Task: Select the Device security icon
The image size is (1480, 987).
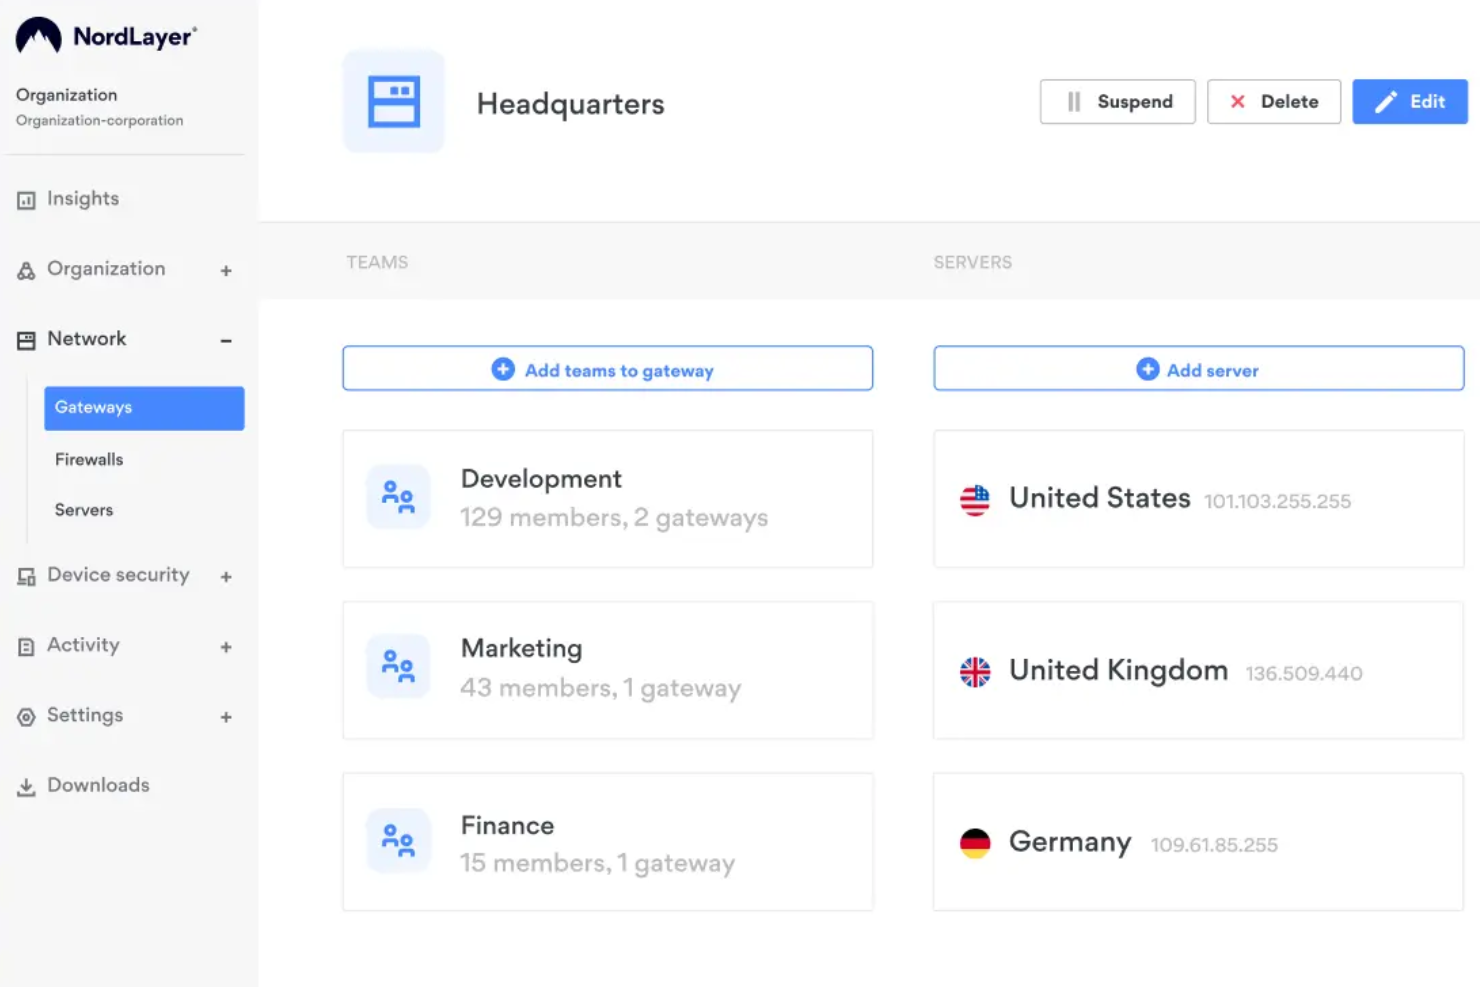Action: [26, 576]
